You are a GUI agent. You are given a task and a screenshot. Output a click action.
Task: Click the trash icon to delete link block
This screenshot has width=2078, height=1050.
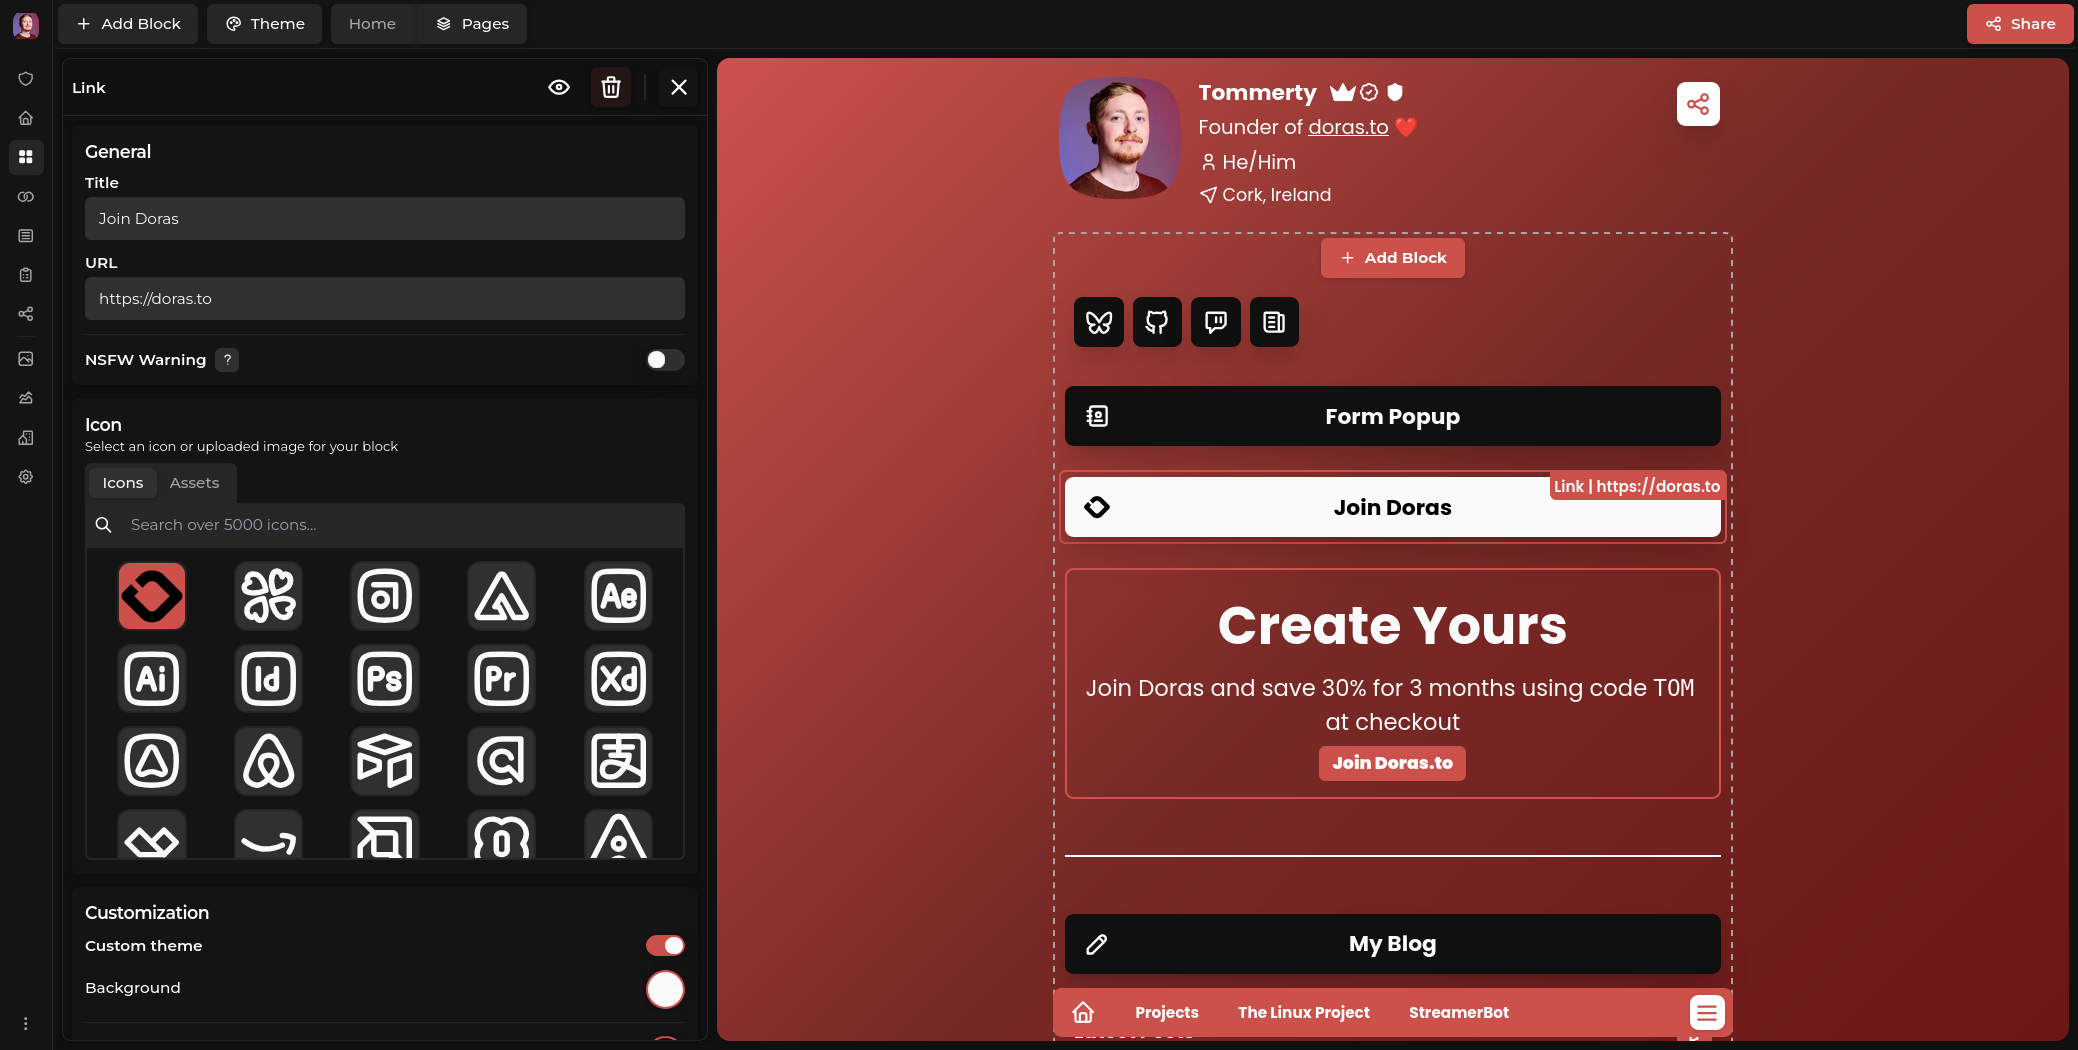[x=611, y=88]
